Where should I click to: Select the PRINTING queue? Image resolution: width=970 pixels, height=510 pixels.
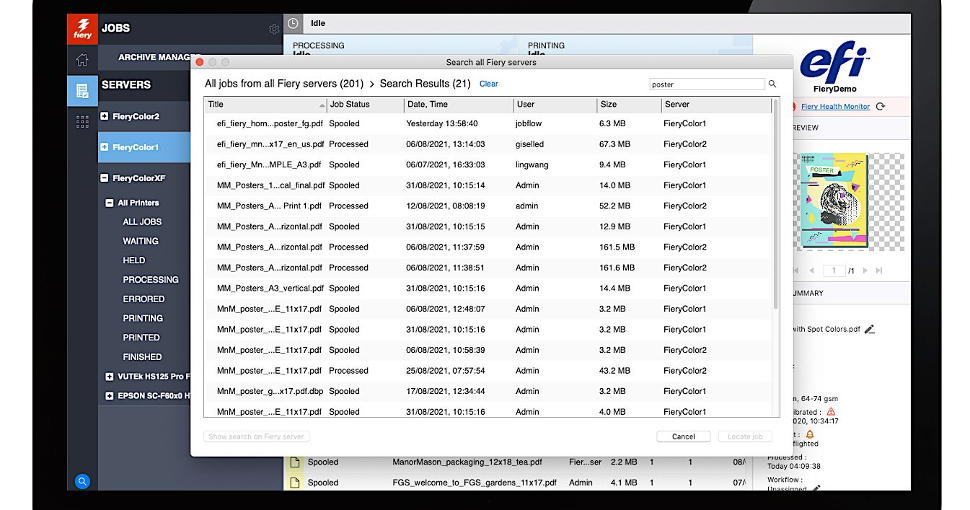click(142, 318)
